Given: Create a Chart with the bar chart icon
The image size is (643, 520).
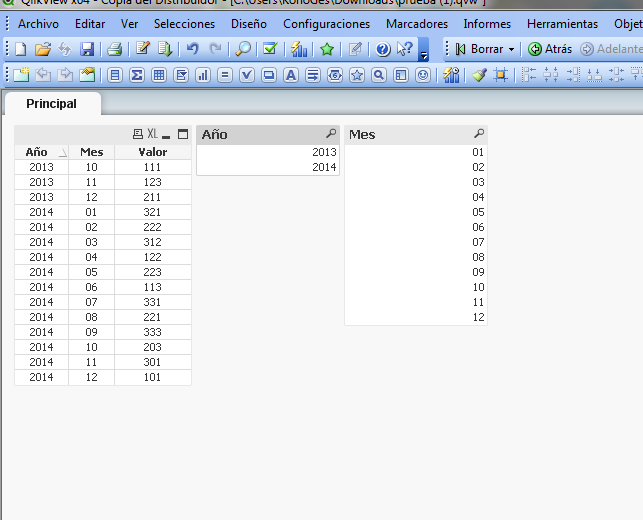Looking at the screenshot, I should tap(203, 75).
